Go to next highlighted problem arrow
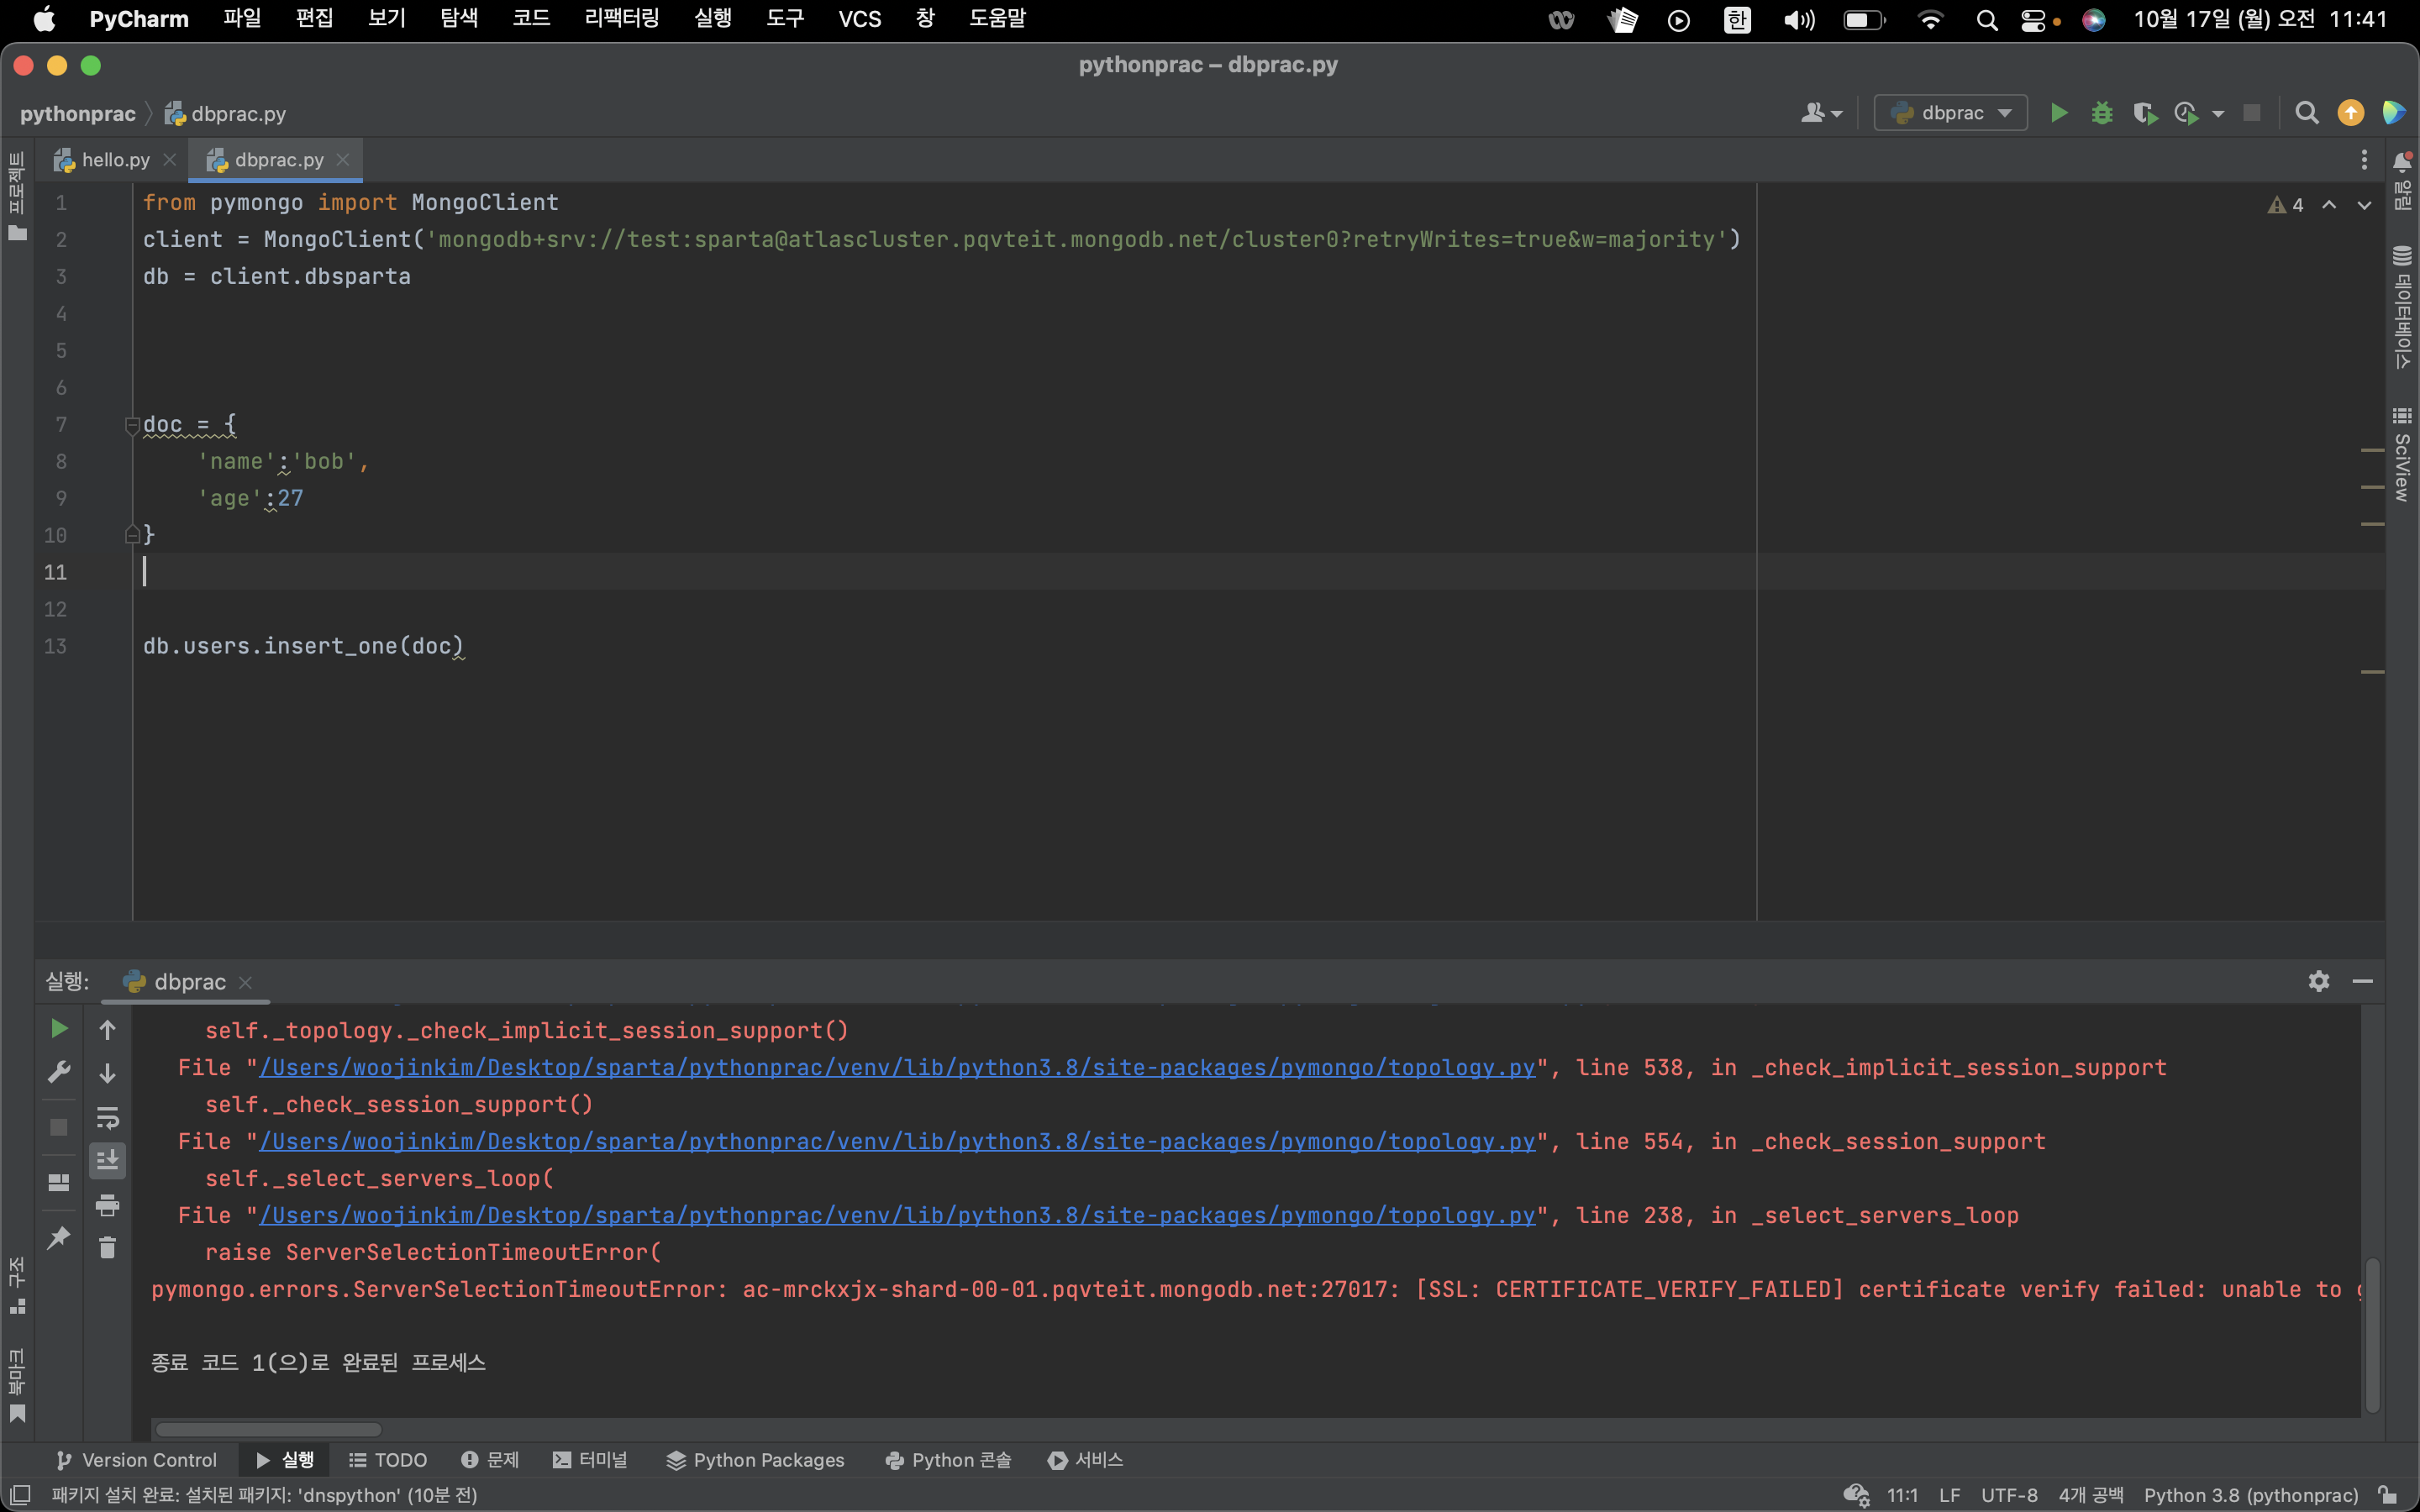The height and width of the screenshot is (1512, 2420). 2364,205
